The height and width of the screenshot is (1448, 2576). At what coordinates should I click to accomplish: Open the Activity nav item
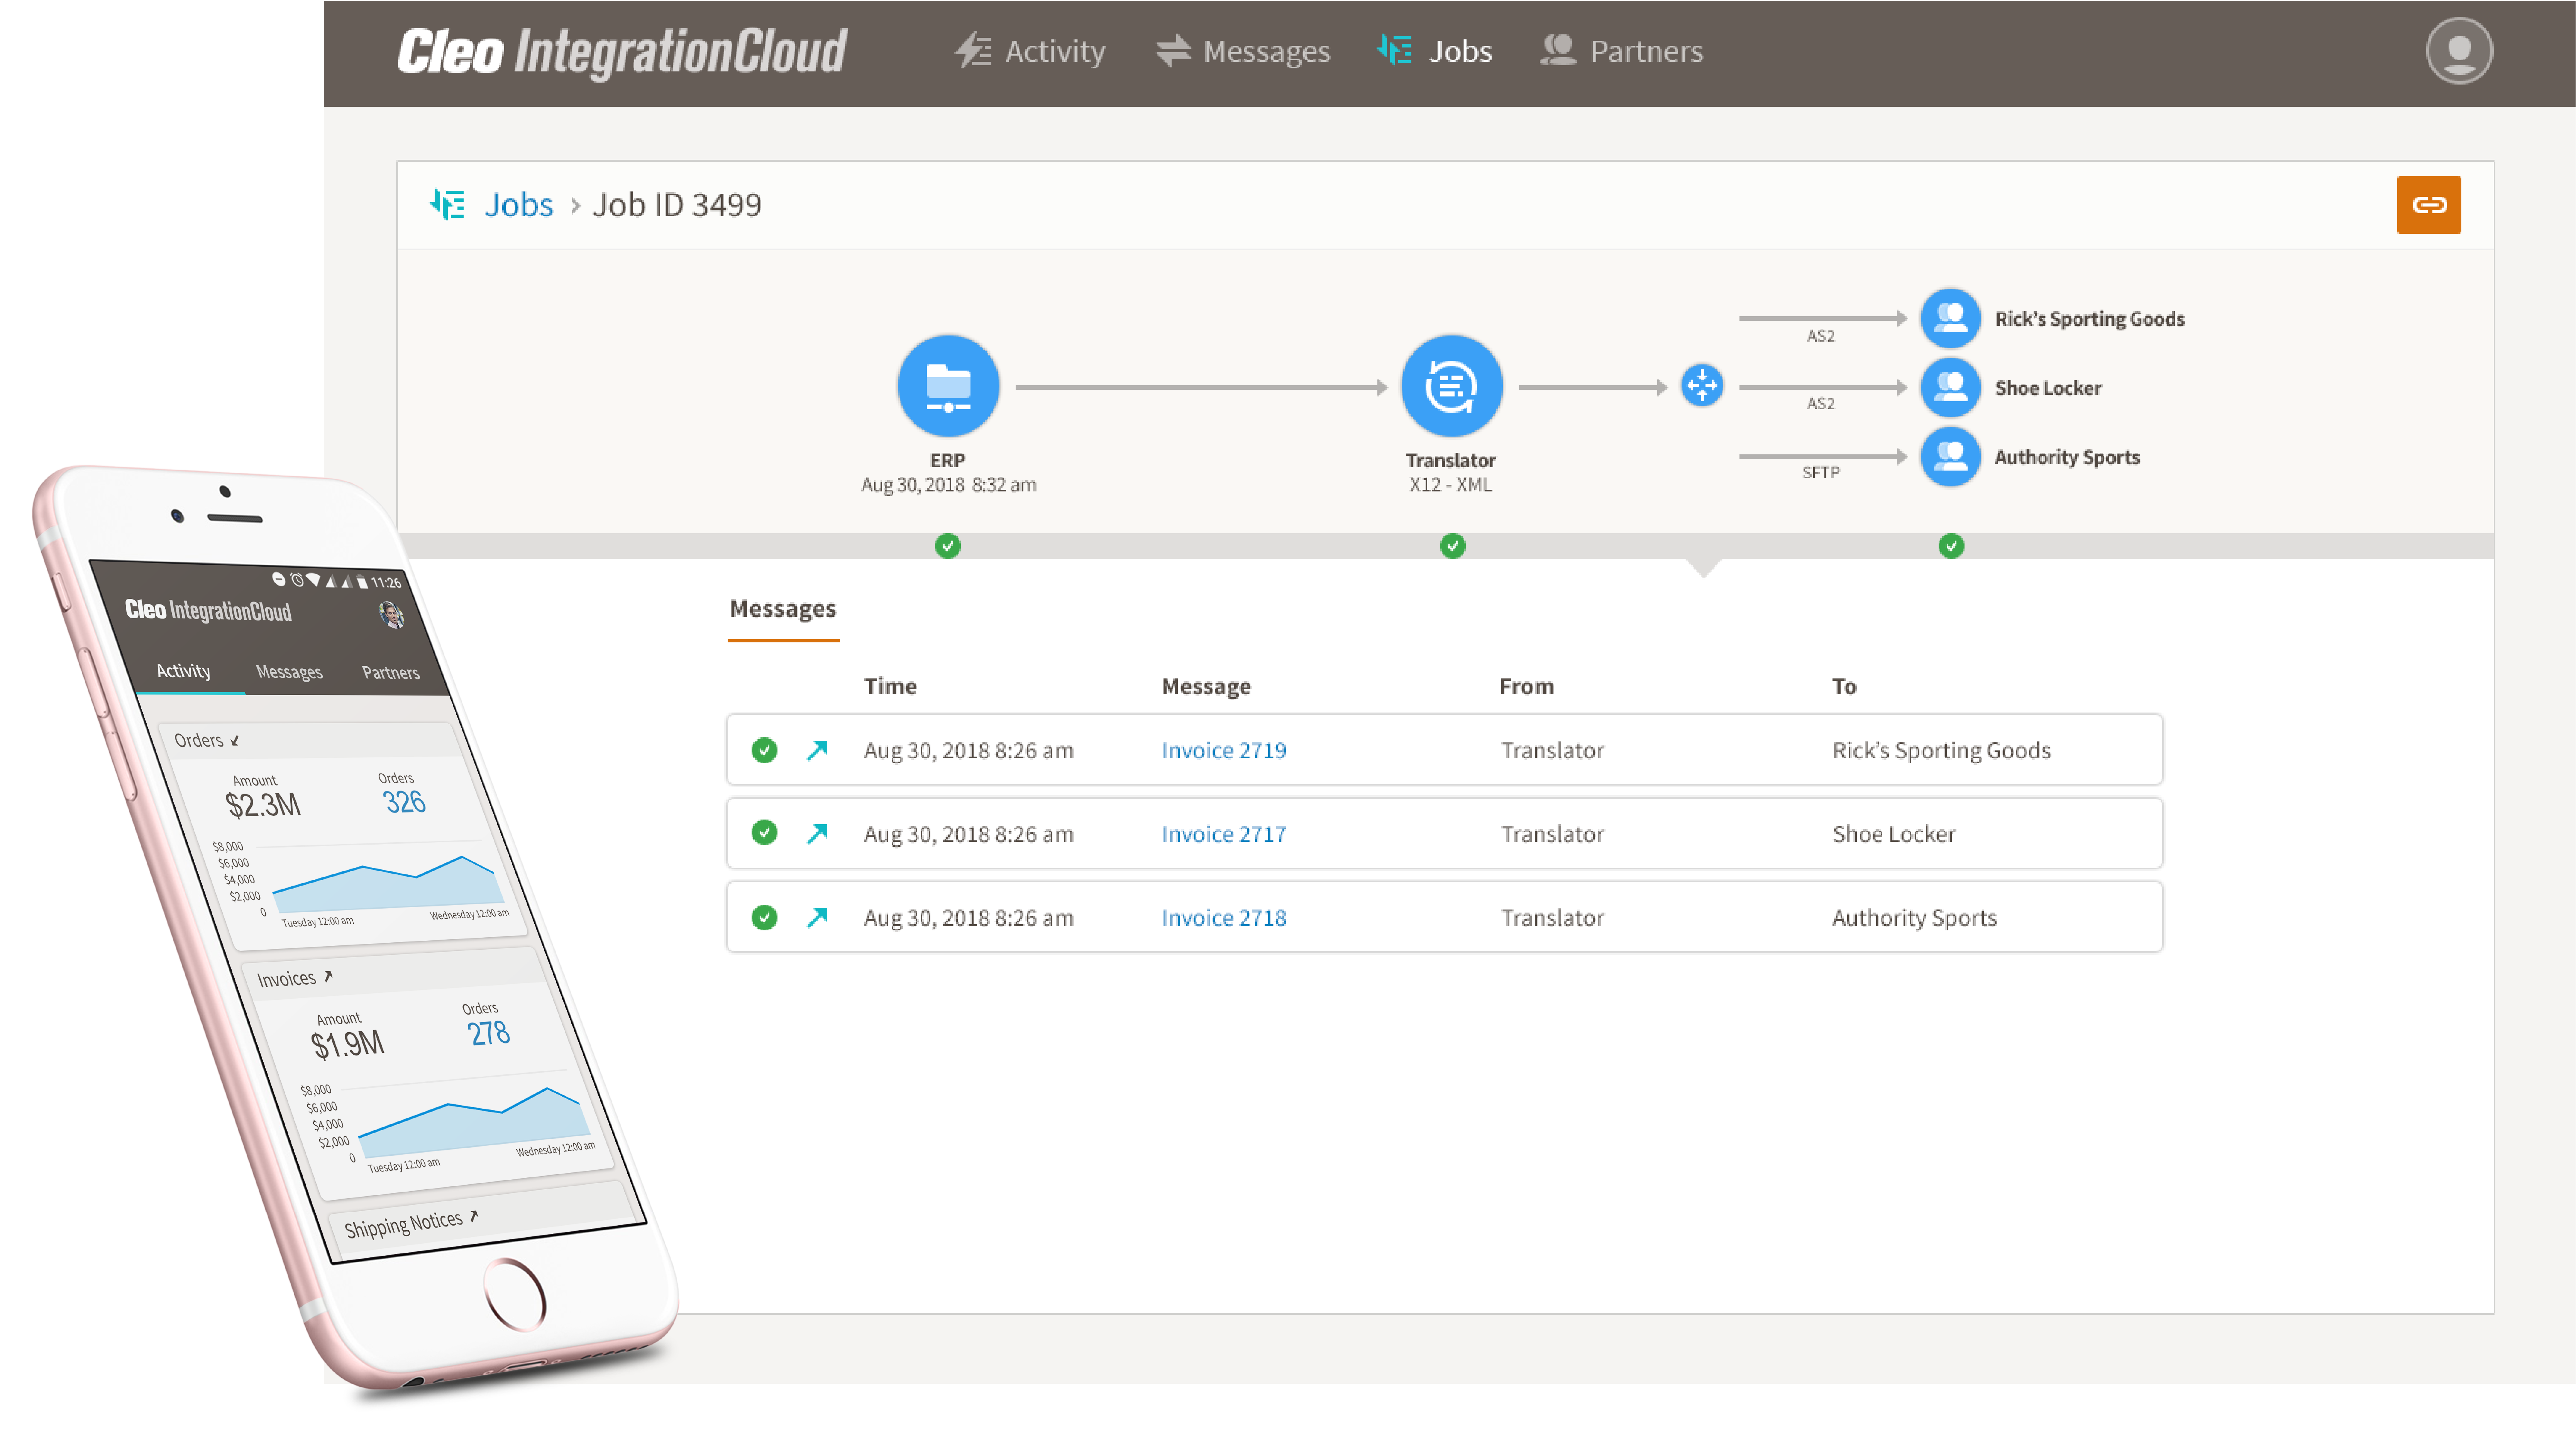tap(1029, 51)
